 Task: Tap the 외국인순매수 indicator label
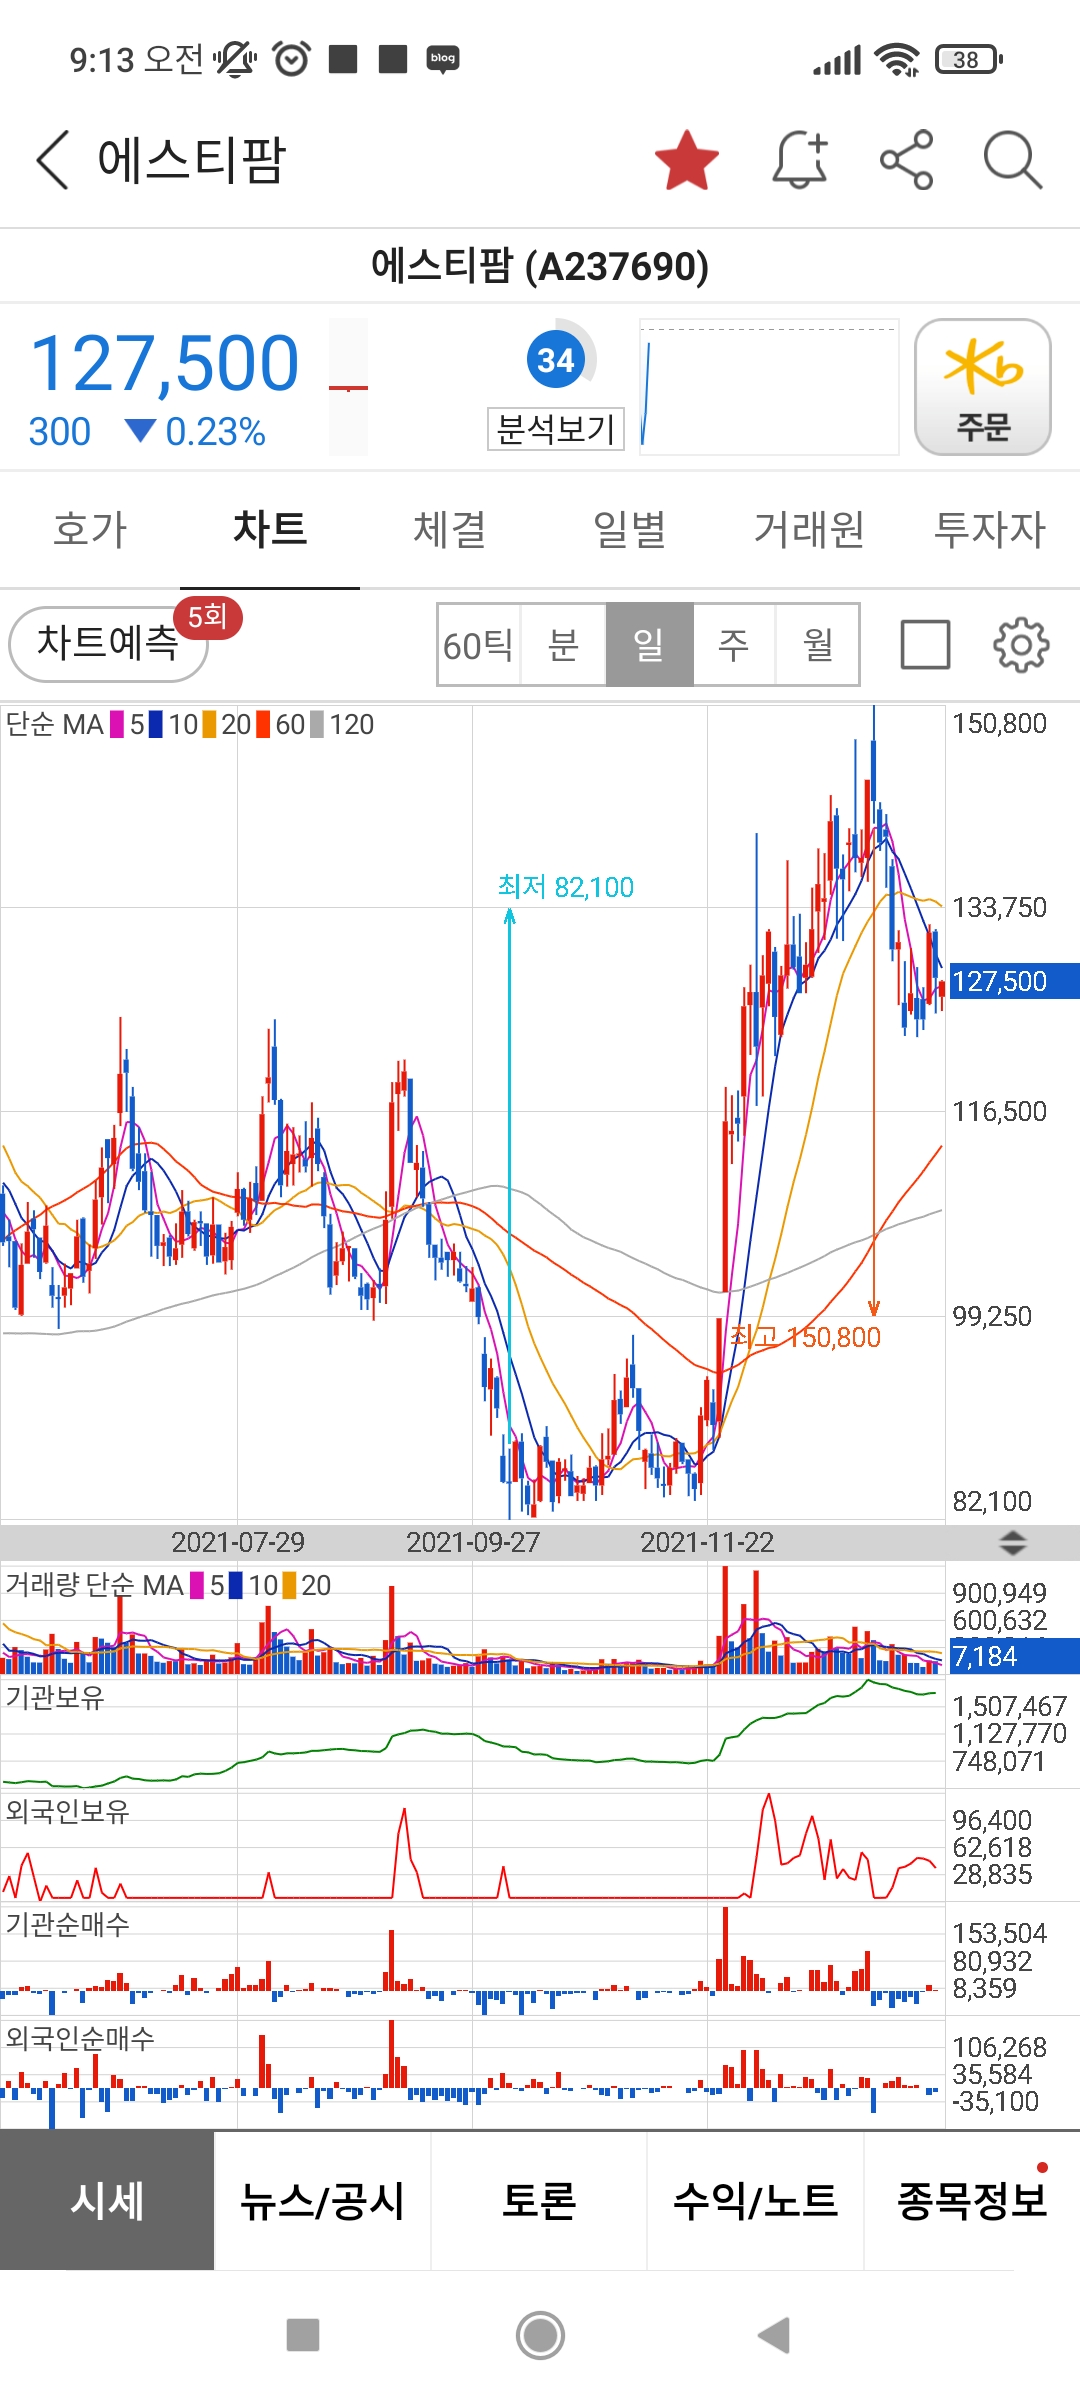[x=80, y=2038]
